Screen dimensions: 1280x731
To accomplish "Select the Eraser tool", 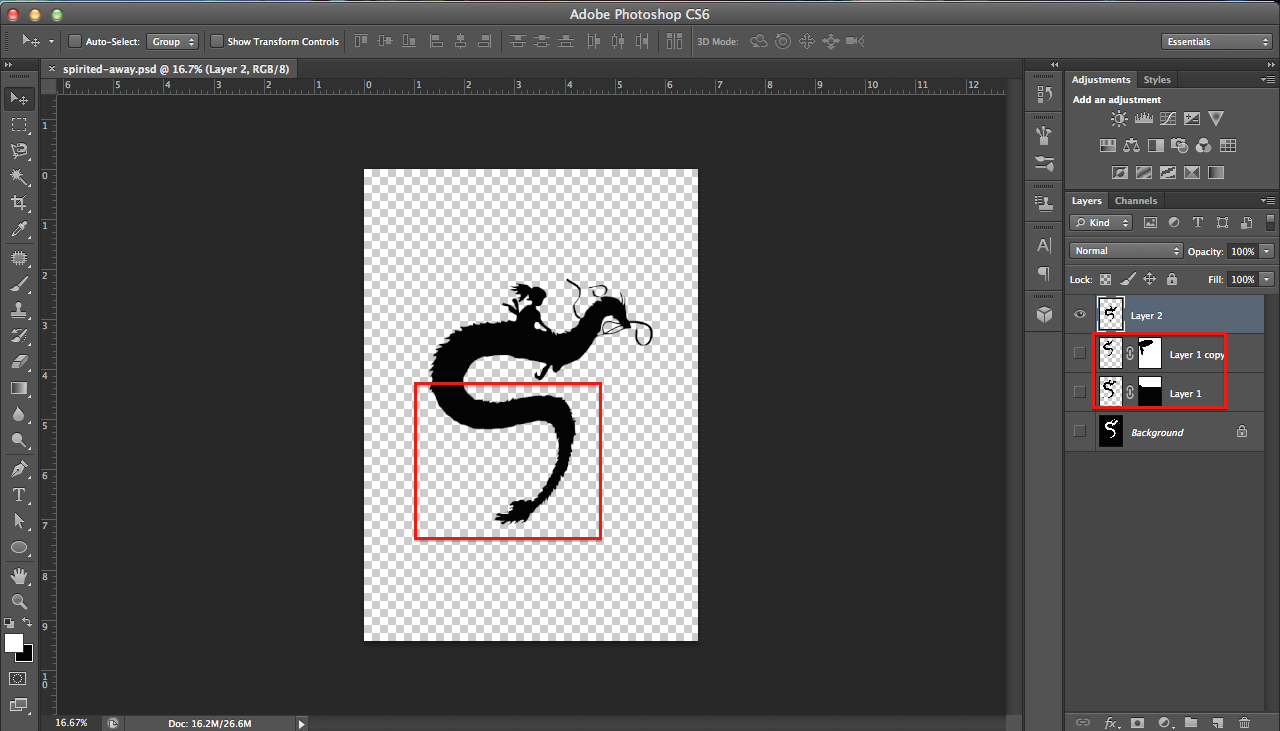I will coord(19,362).
